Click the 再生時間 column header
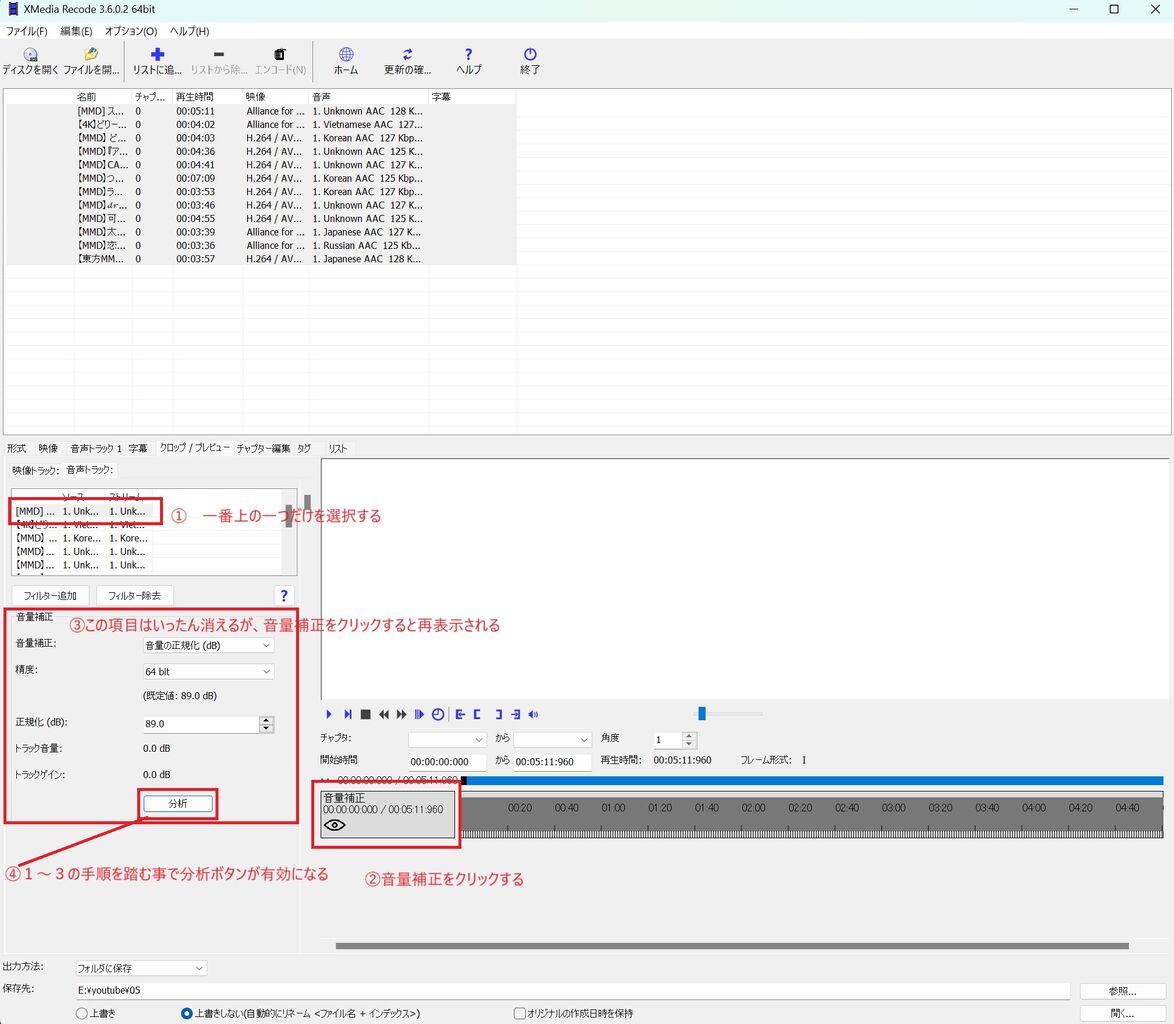 click(x=207, y=97)
